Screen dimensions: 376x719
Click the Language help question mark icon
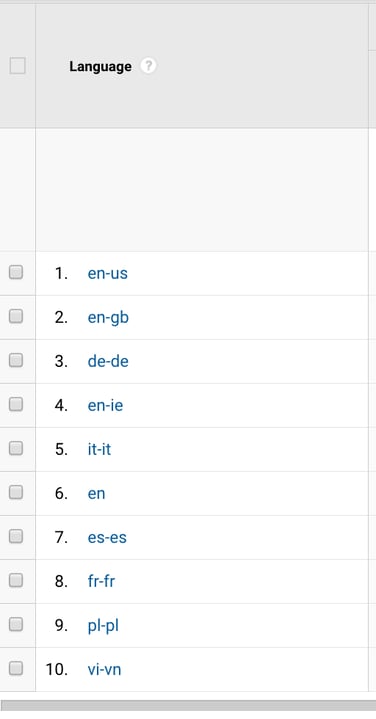point(148,66)
